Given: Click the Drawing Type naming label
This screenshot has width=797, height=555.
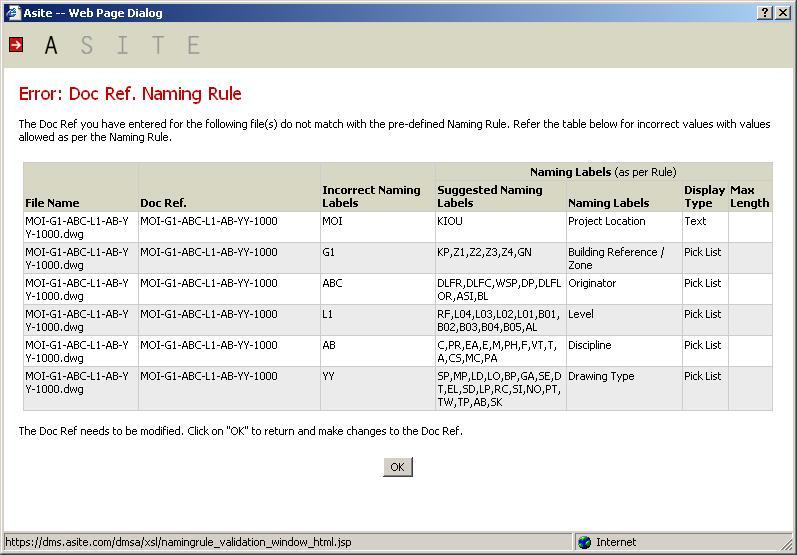Looking at the screenshot, I should [601, 376].
